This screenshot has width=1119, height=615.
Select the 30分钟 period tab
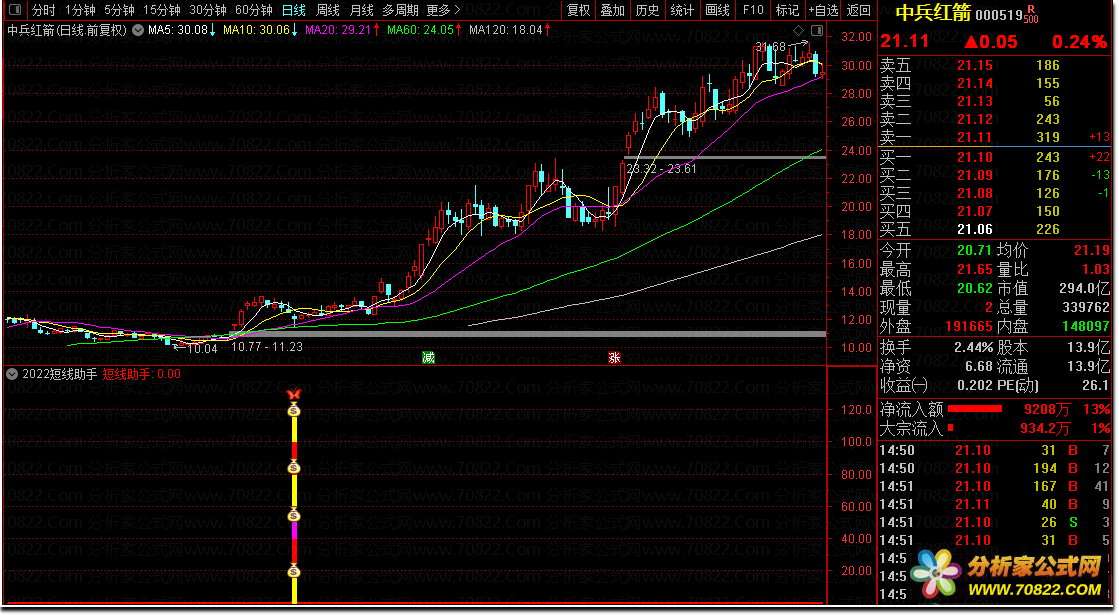208,10
